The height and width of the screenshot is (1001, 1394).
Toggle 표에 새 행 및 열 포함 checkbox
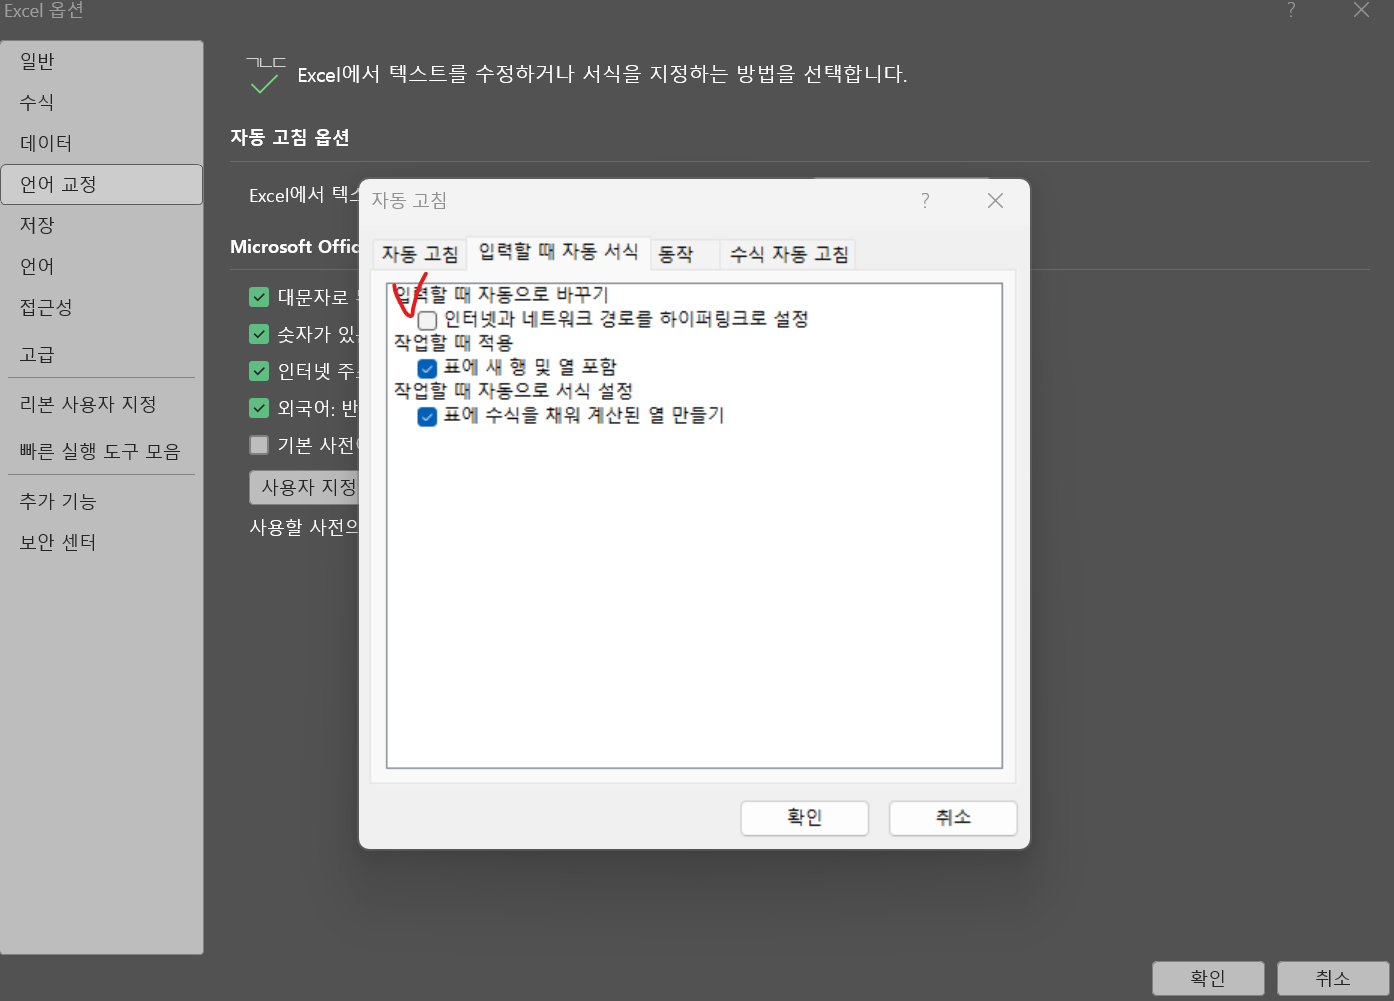427,368
